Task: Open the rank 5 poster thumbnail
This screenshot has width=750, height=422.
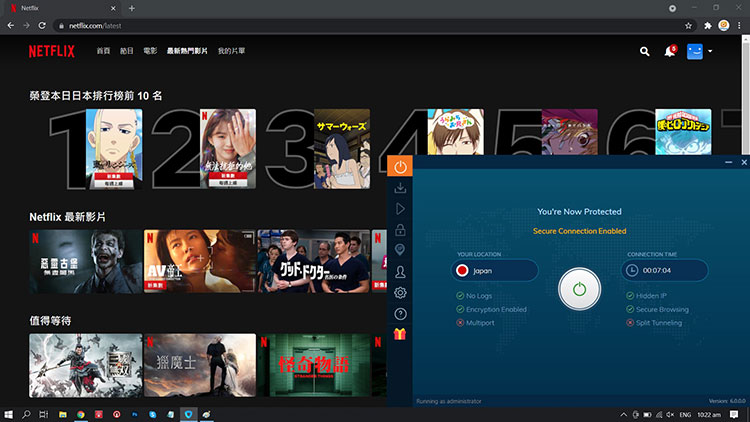Action: tap(569, 132)
